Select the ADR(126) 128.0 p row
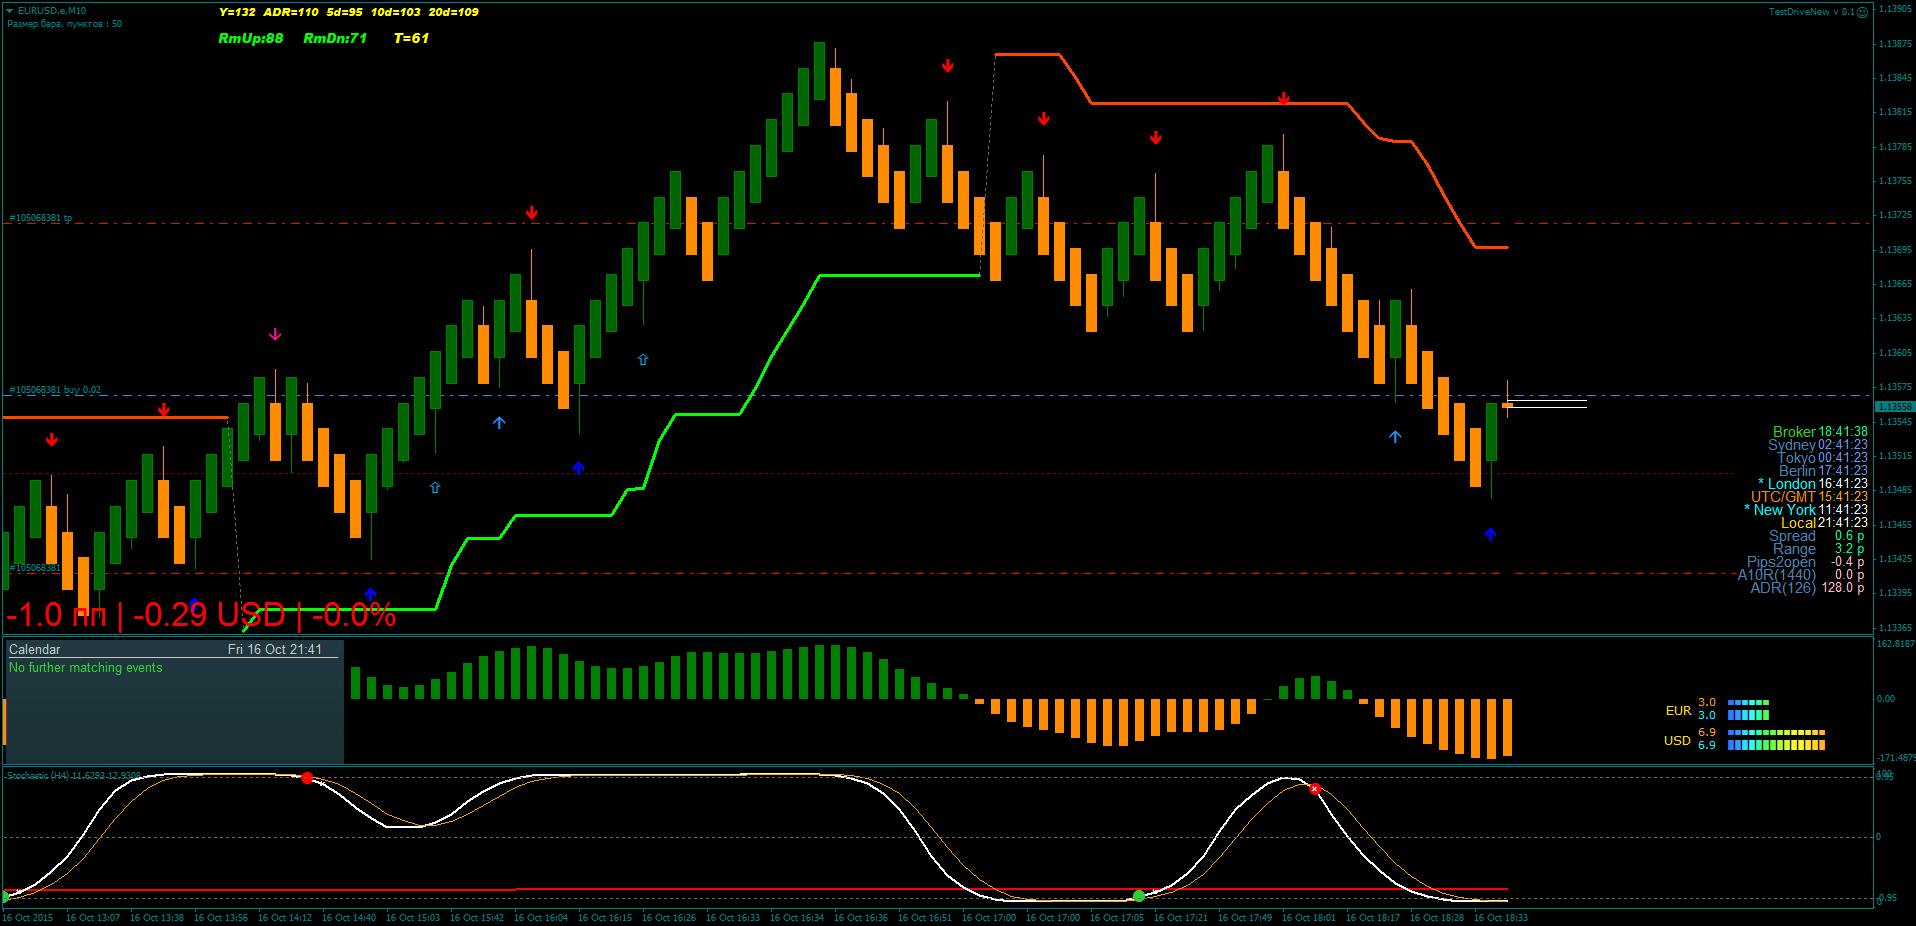This screenshot has height=926, width=1916. [1807, 588]
